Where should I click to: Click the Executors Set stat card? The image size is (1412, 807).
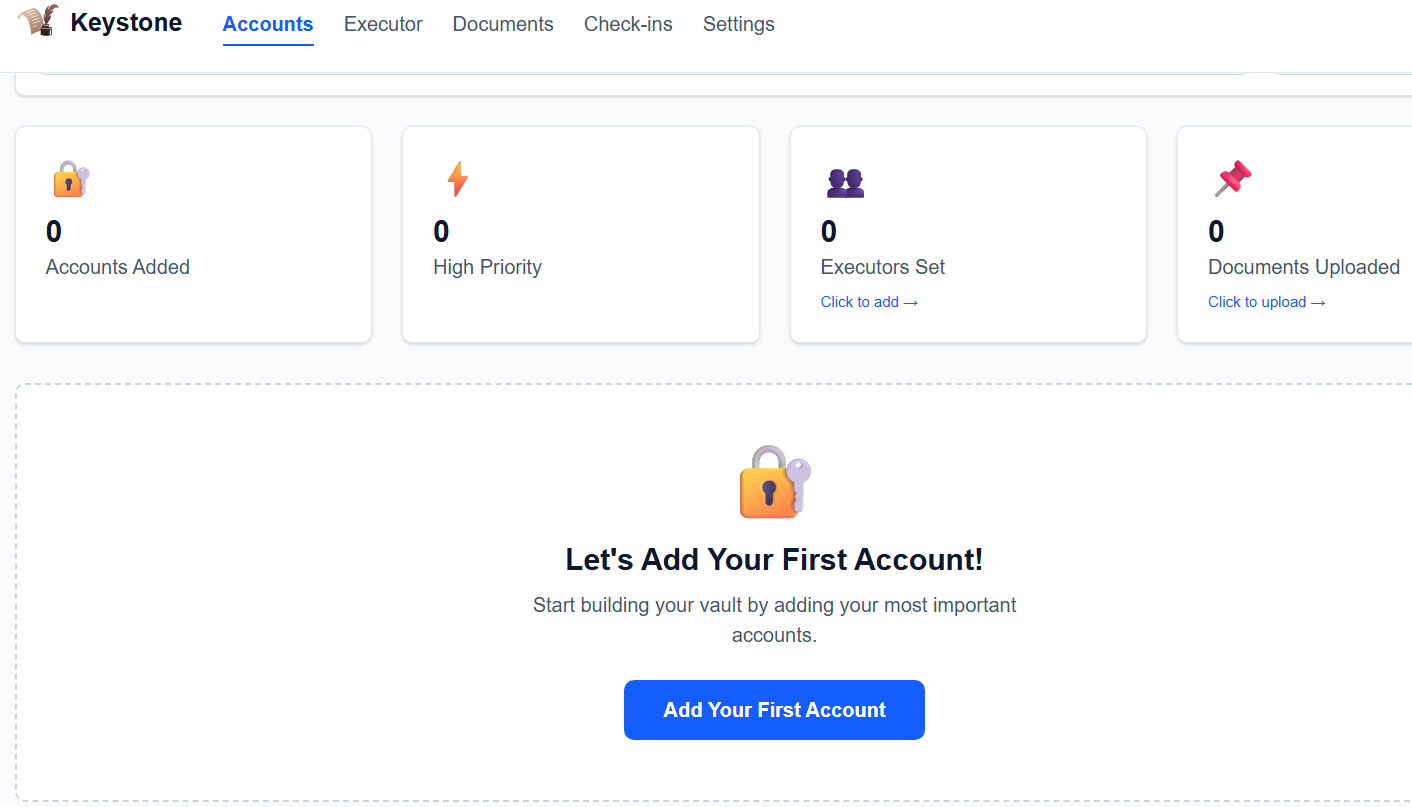point(967,234)
